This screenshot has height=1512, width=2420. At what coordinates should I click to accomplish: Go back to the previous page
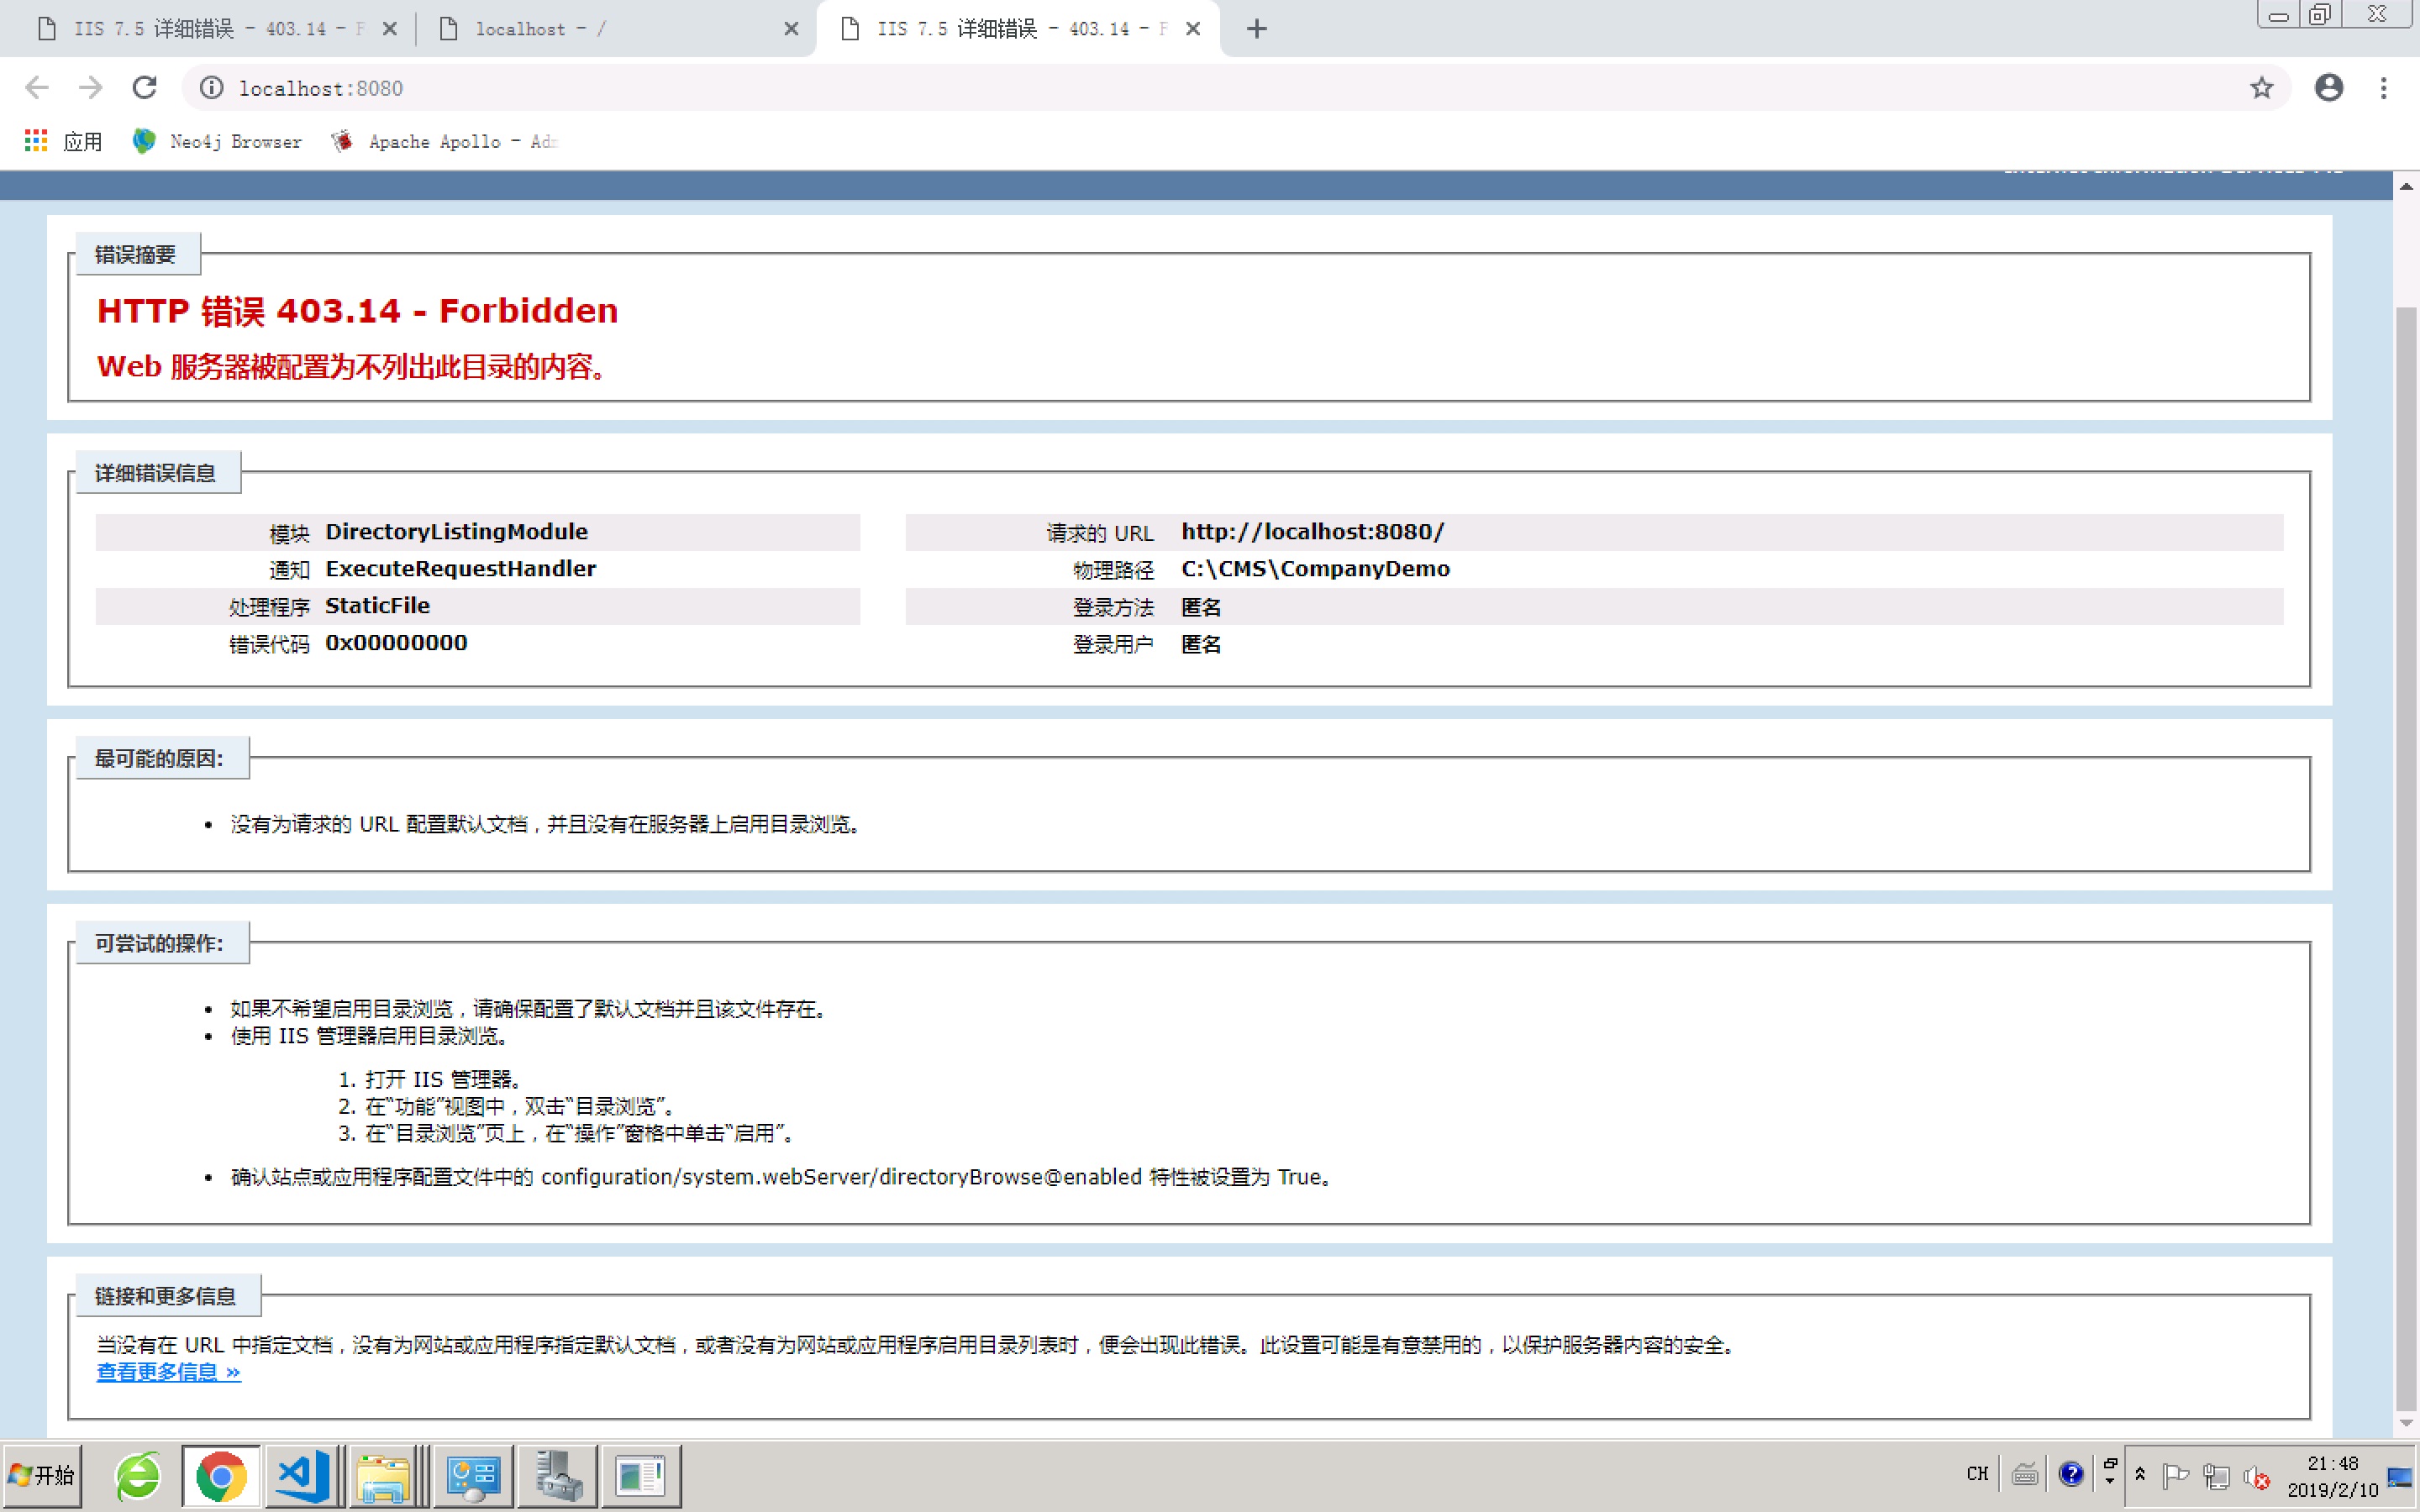click(x=37, y=88)
